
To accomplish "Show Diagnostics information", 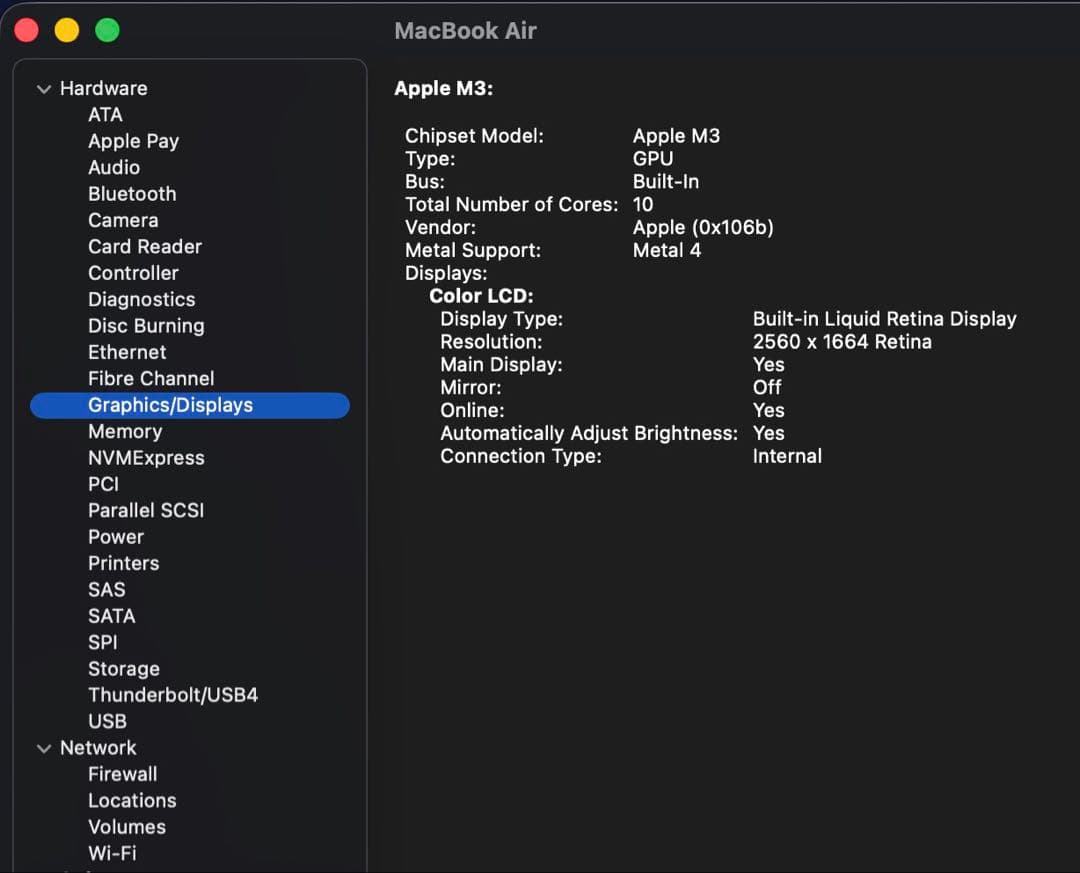I will click(x=141, y=300).
